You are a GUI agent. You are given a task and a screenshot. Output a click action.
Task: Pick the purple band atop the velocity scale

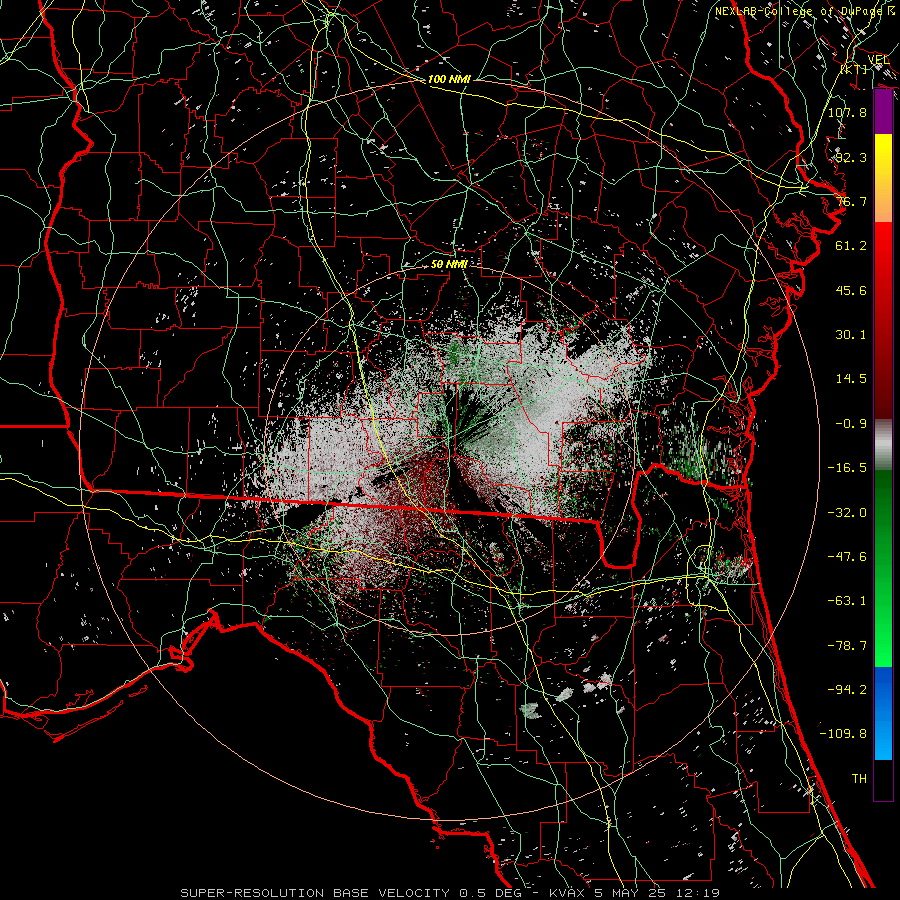click(x=883, y=112)
